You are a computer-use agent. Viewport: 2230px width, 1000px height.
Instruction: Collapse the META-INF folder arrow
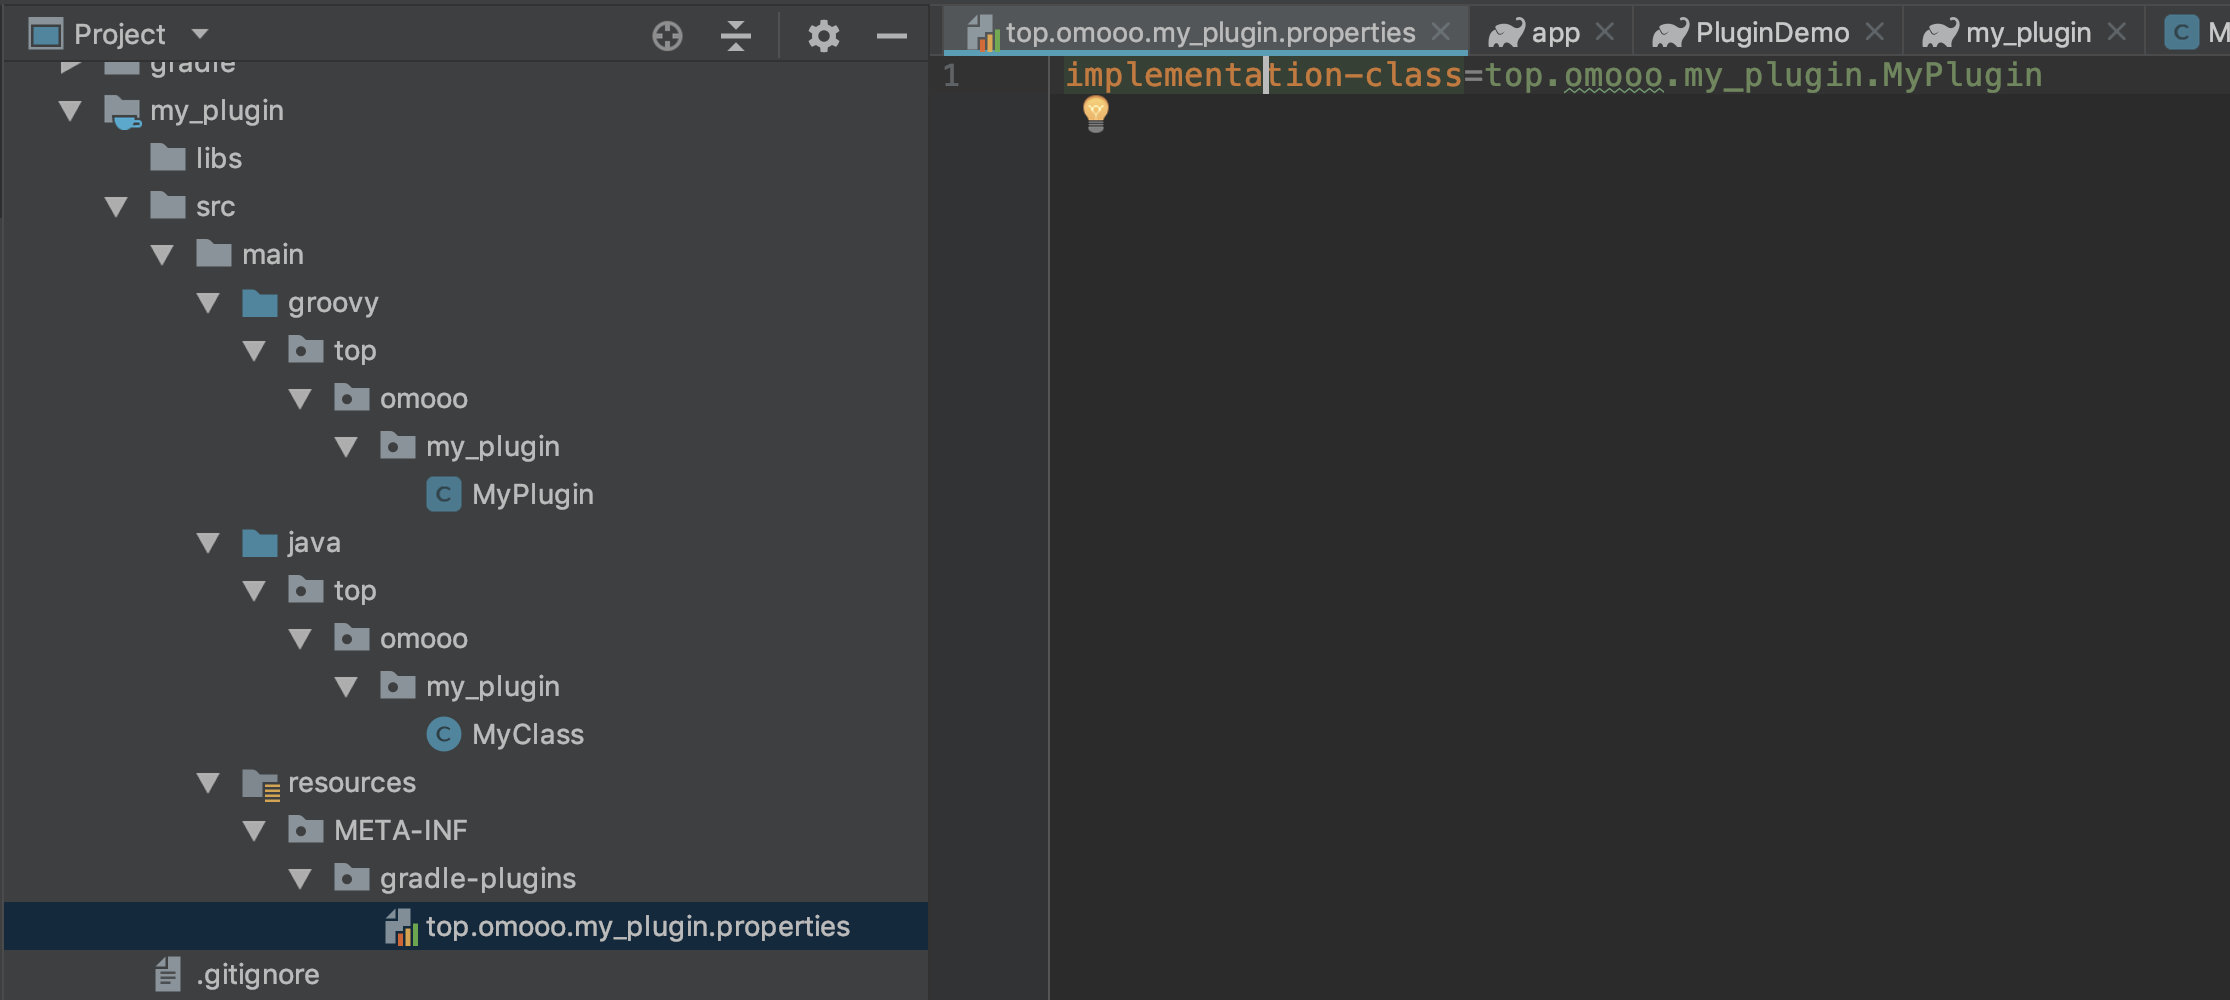pos(254,830)
